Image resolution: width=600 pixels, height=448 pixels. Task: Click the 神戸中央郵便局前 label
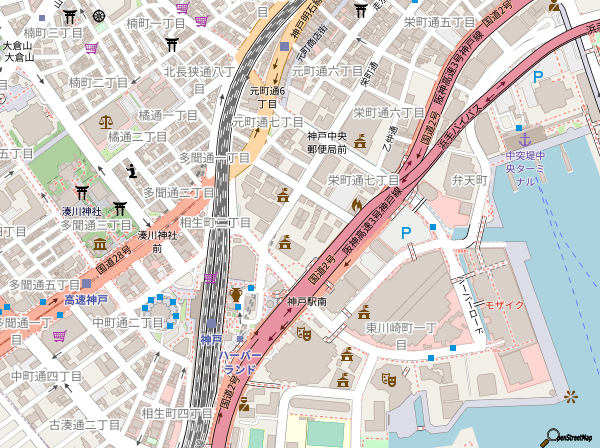point(326,142)
